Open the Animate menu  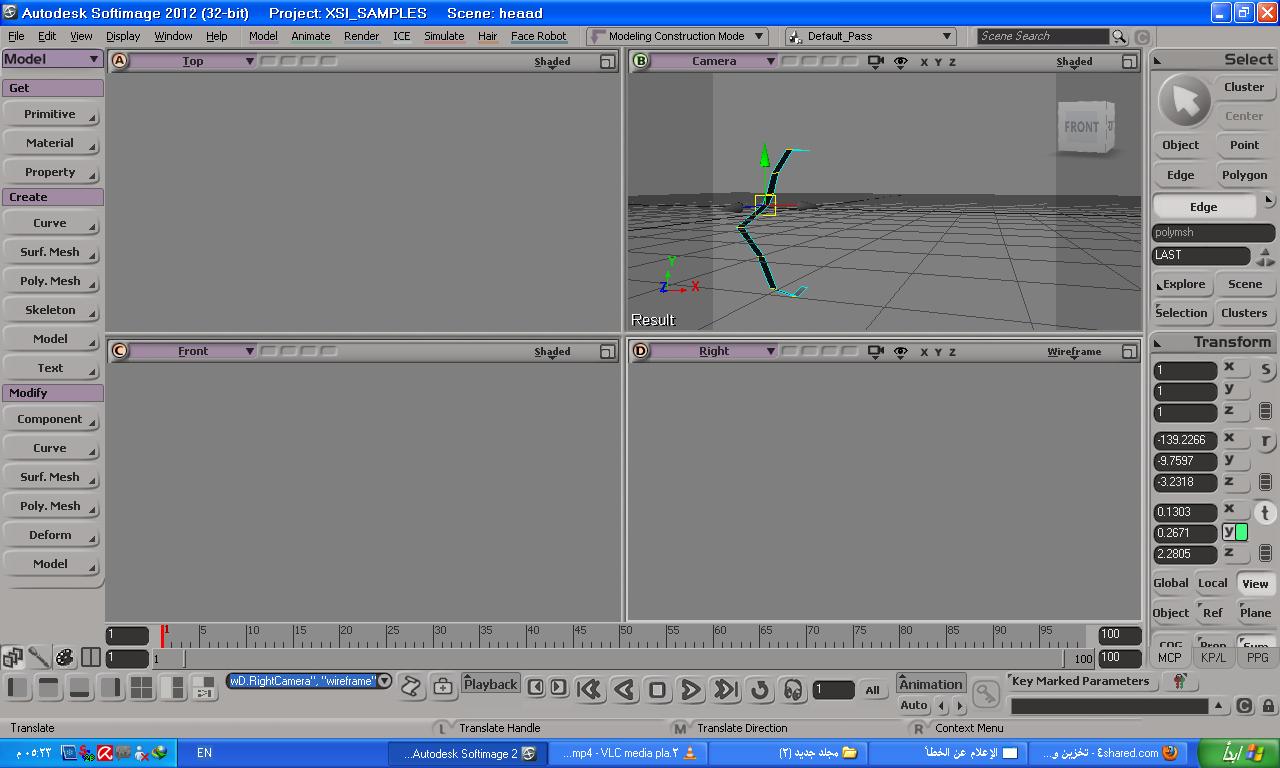[310, 36]
